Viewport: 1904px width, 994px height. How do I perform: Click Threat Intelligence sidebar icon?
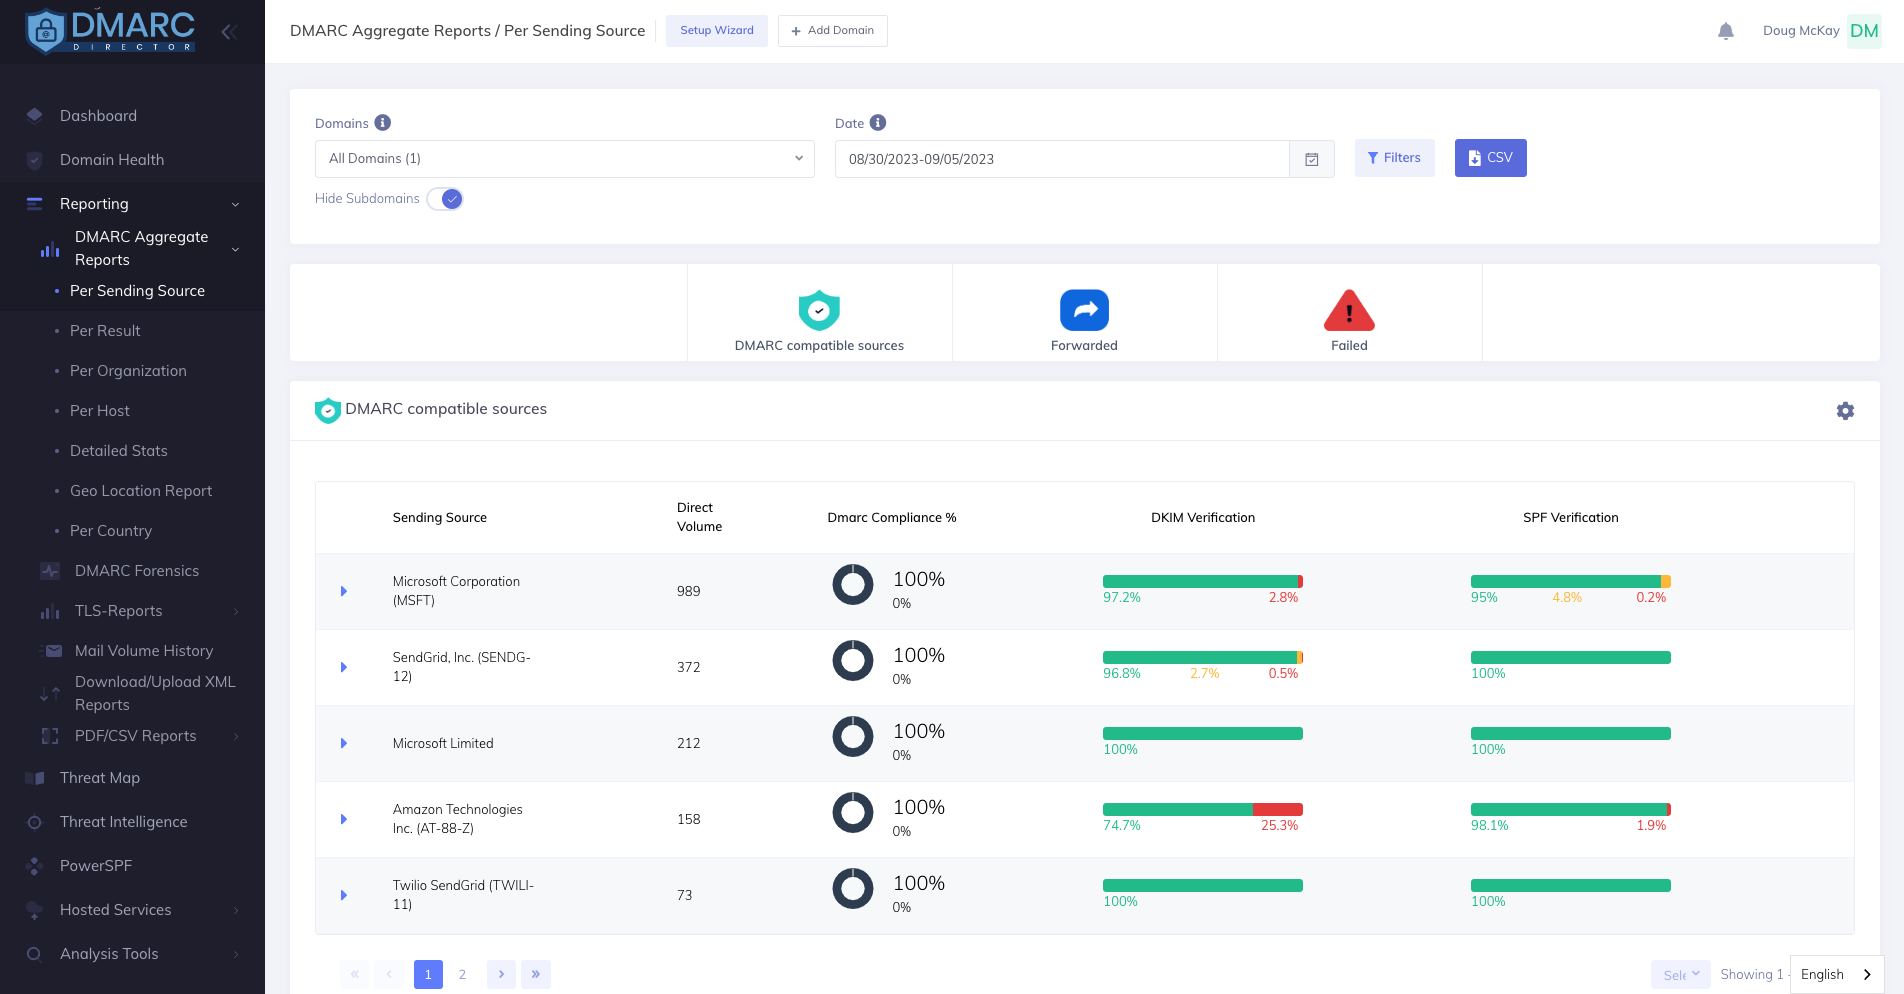pos(35,822)
